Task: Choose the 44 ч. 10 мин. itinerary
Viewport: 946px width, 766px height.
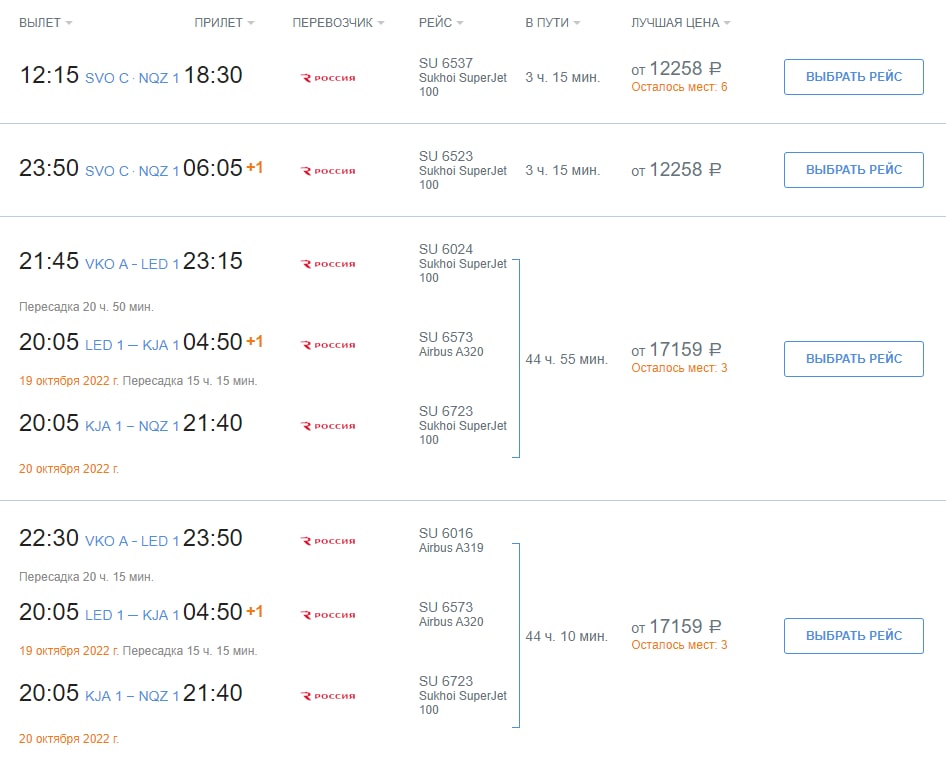Action: point(853,636)
